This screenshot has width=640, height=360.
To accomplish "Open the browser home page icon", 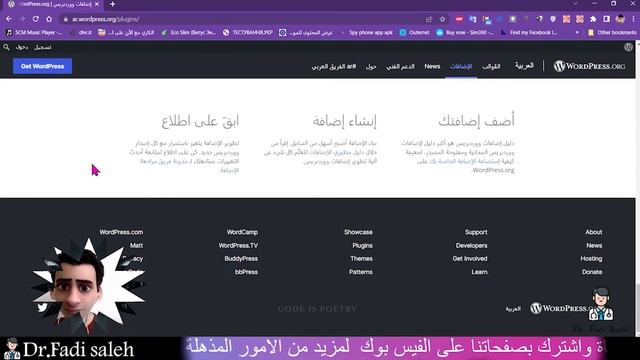I will pos(49,19).
